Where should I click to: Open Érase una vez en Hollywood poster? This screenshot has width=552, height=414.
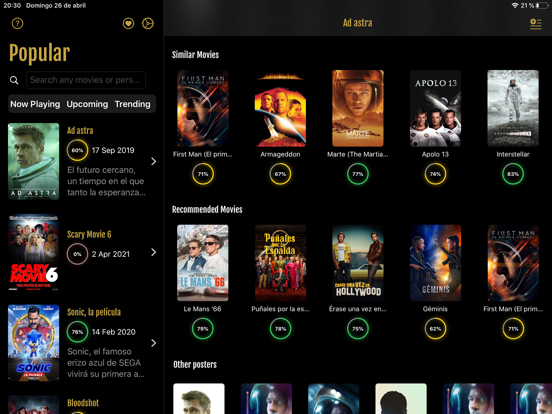[358, 263]
